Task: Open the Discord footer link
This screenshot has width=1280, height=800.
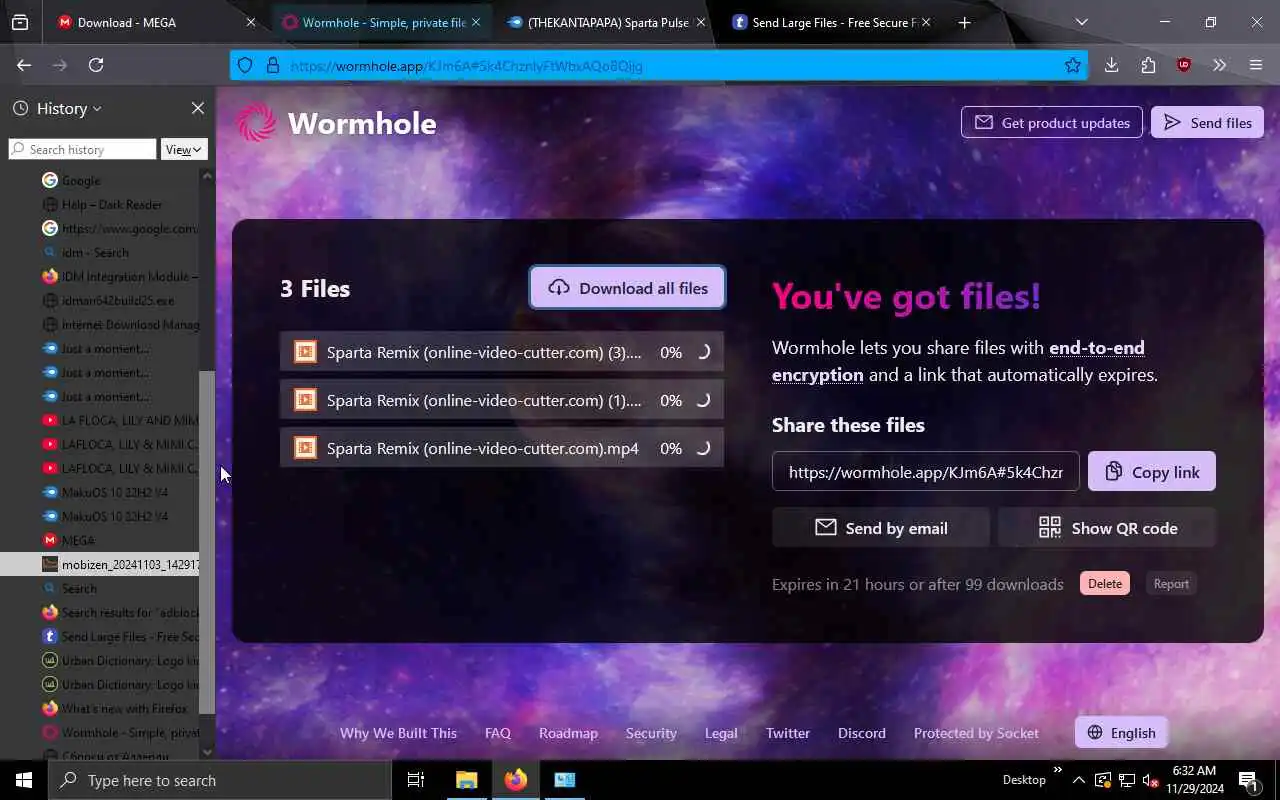Action: coord(862,733)
